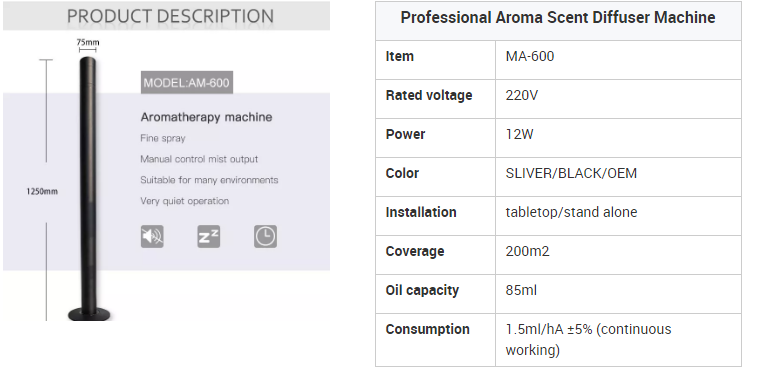Click the sleep mode ZZ icon

click(x=209, y=237)
